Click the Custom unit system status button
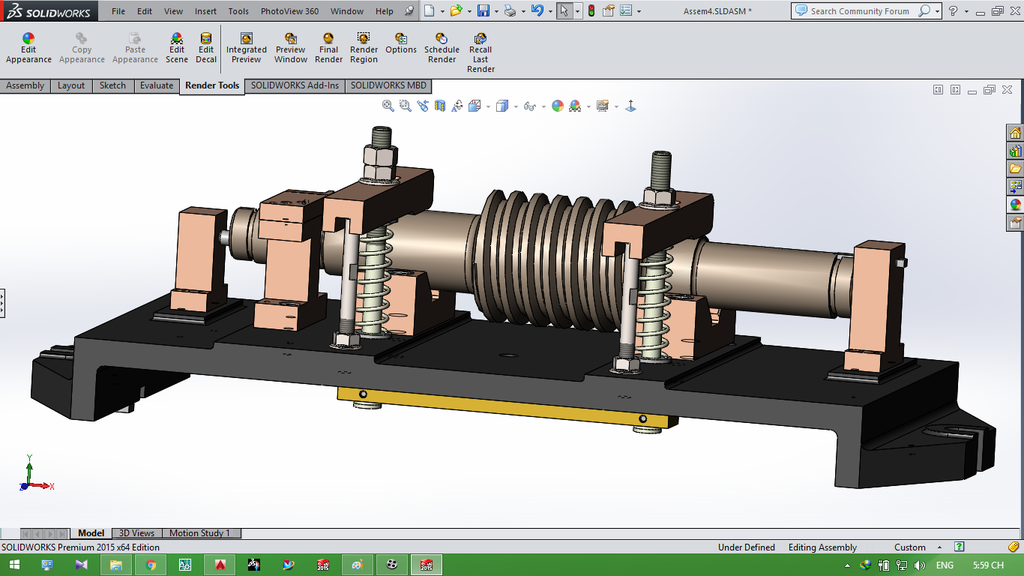 pos(910,547)
